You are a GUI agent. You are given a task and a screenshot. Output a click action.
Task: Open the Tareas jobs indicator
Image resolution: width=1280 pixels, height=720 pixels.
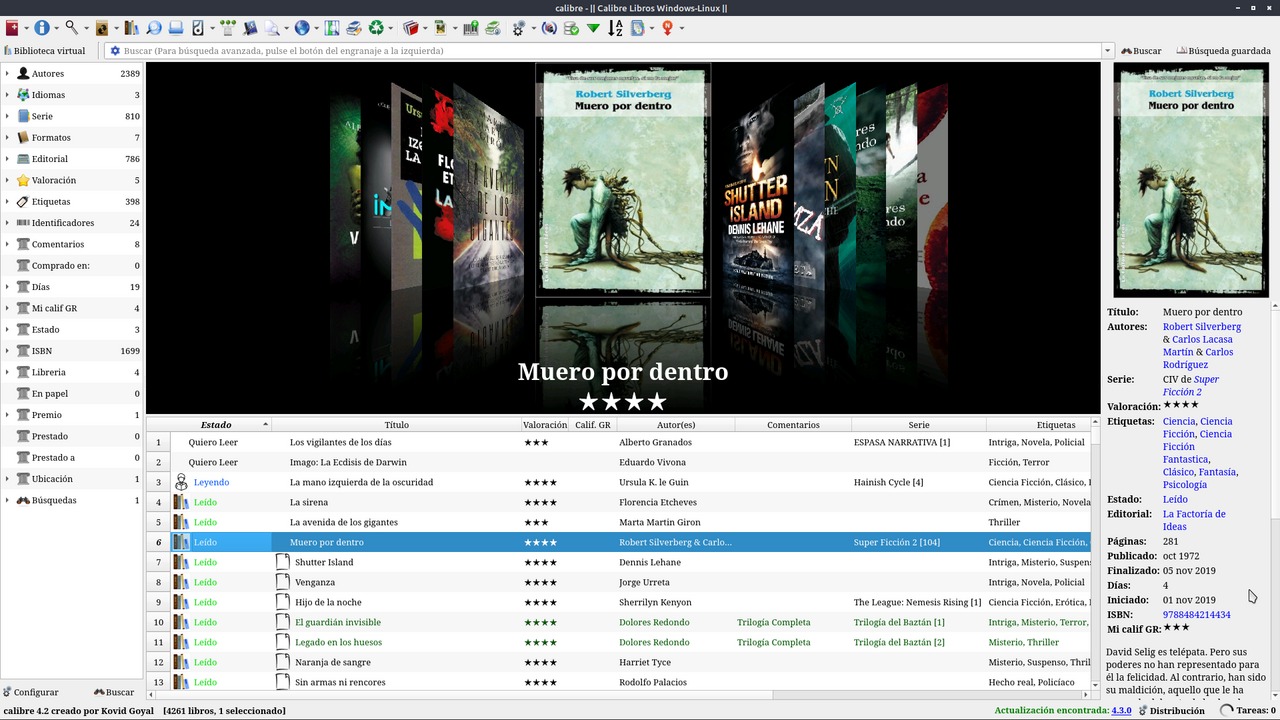(x=1247, y=711)
